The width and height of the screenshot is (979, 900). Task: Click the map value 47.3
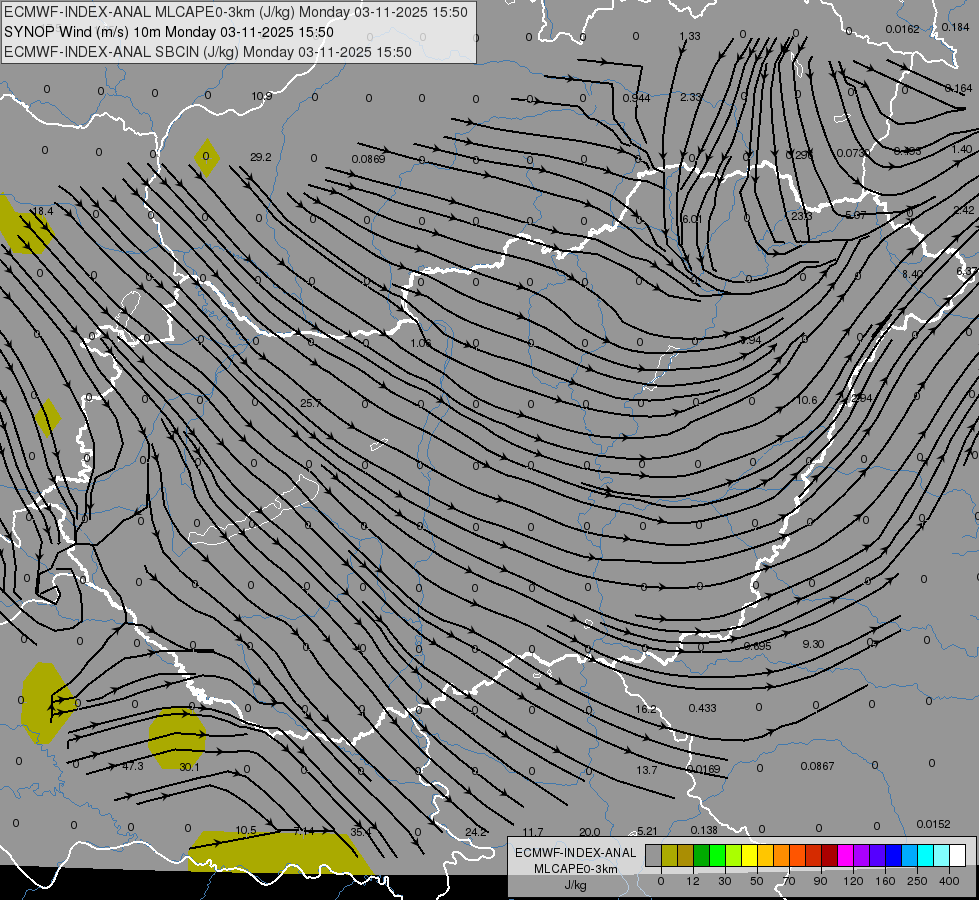point(132,766)
